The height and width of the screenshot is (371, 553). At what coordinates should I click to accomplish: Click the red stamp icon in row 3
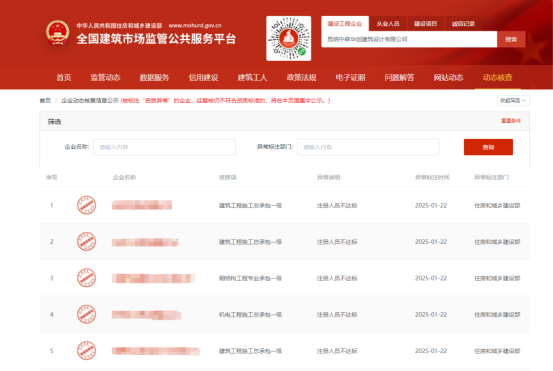click(x=86, y=278)
